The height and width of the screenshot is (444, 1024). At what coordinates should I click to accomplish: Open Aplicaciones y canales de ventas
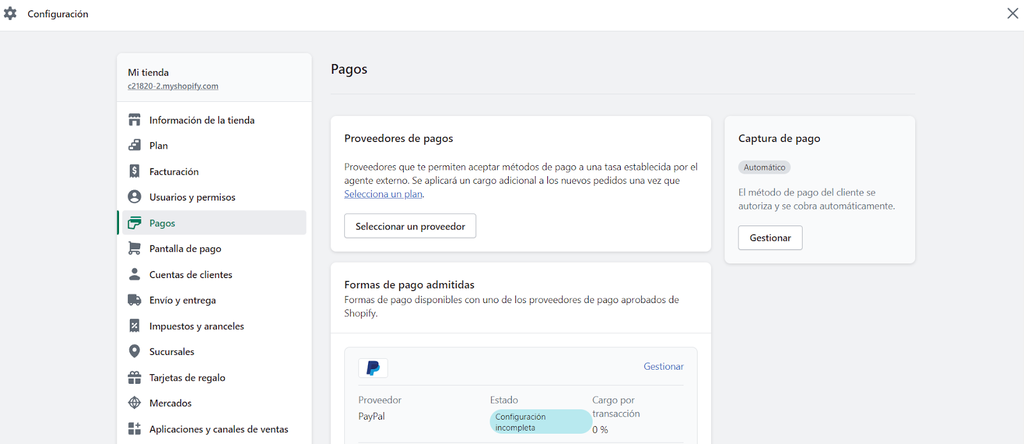pos(218,429)
